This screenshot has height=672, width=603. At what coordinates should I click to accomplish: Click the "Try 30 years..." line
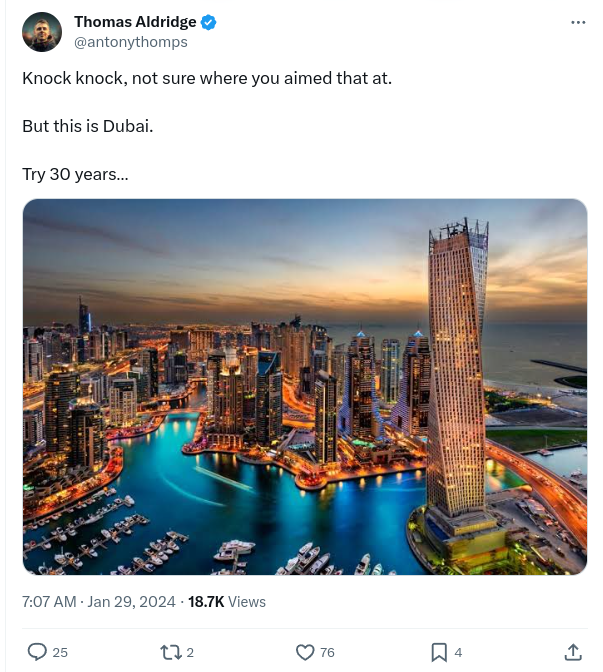tap(75, 174)
